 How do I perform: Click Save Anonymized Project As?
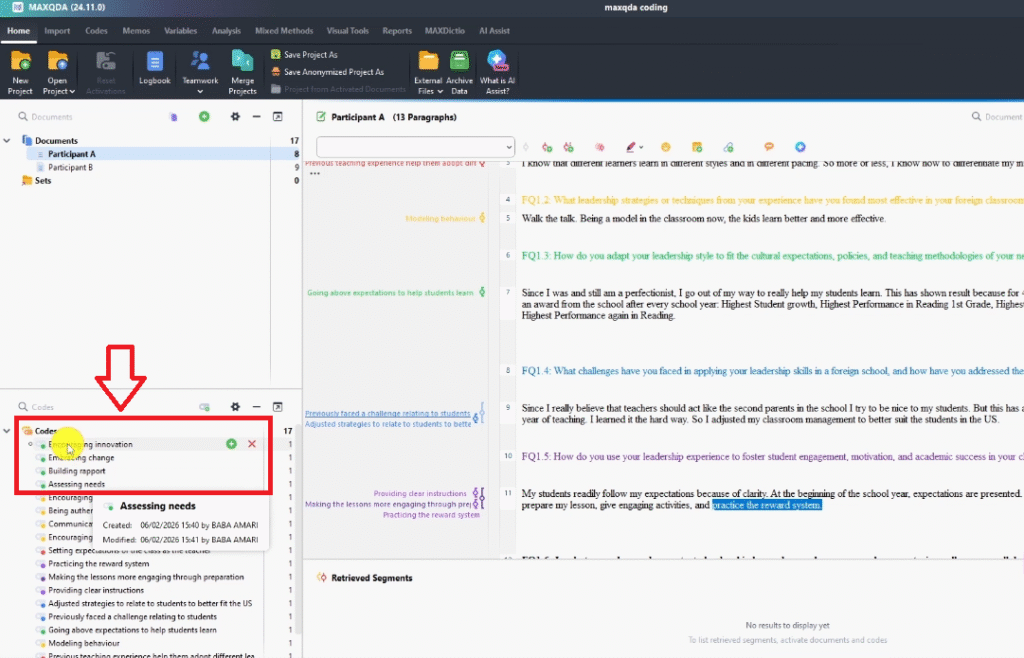tap(332, 72)
